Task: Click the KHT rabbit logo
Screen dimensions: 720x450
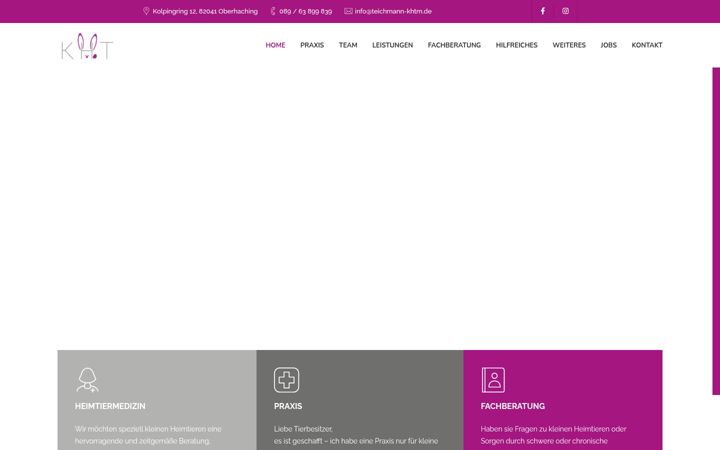Action: point(87,46)
